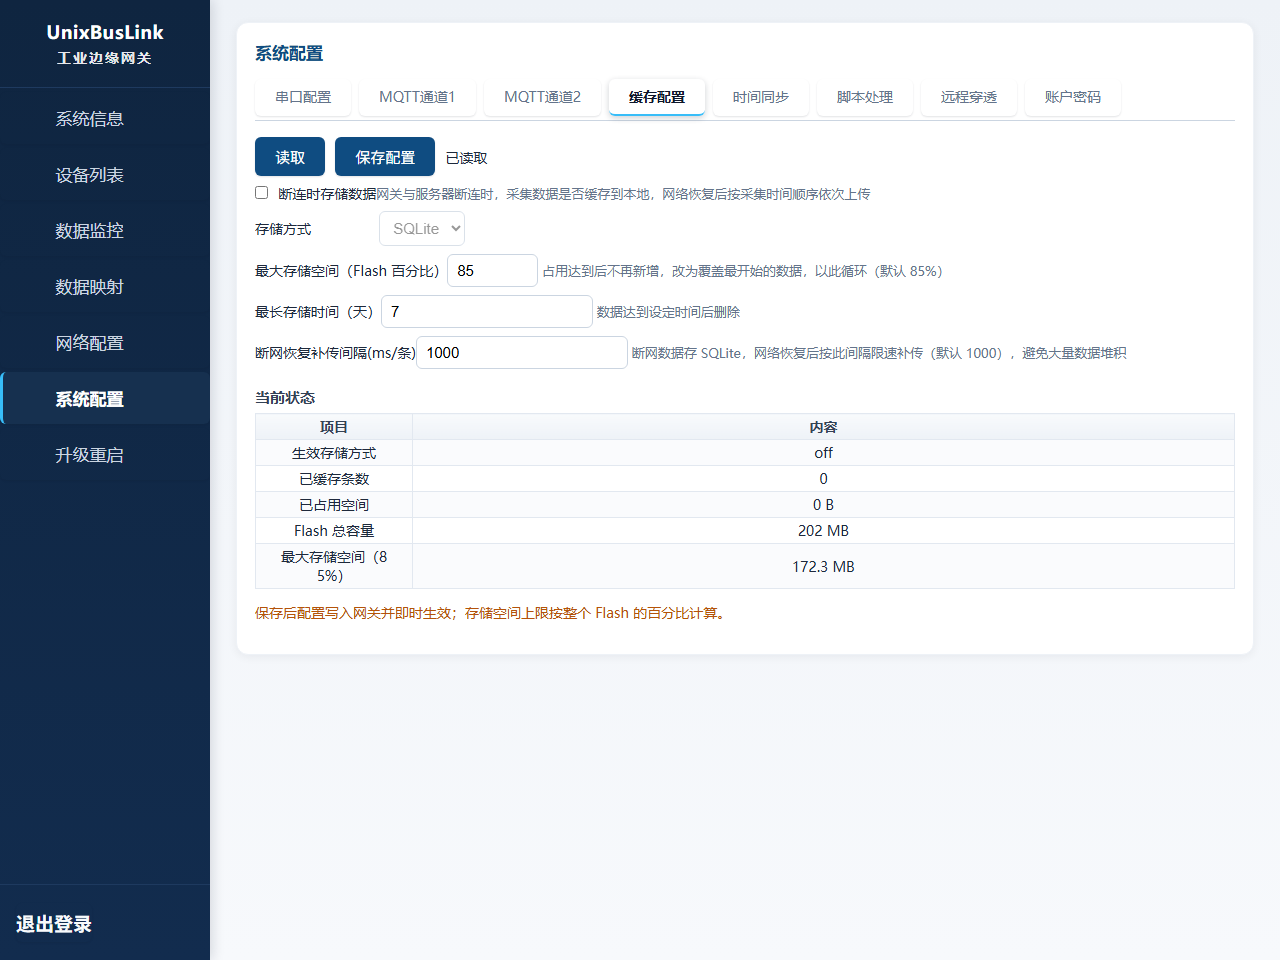Open the 账户密码 tab
This screenshot has height=960, width=1280.
(1073, 97)
